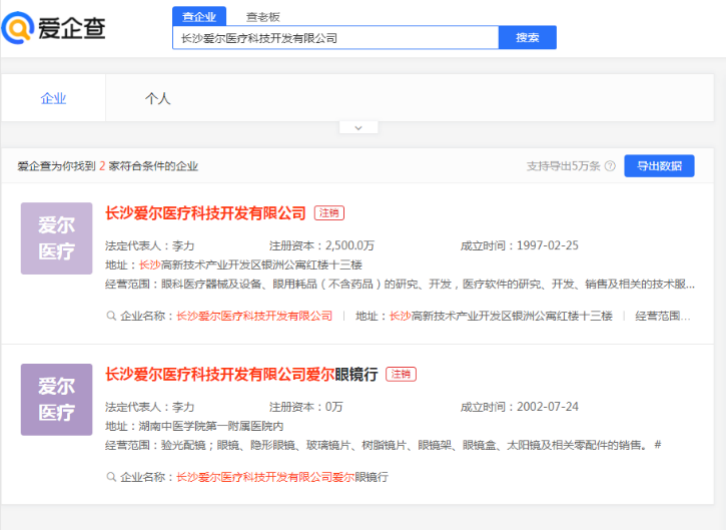This screenshot has width=728, height=532.
Task: Click 验光配镜 经营范围 description line
Action: [383, 445]
